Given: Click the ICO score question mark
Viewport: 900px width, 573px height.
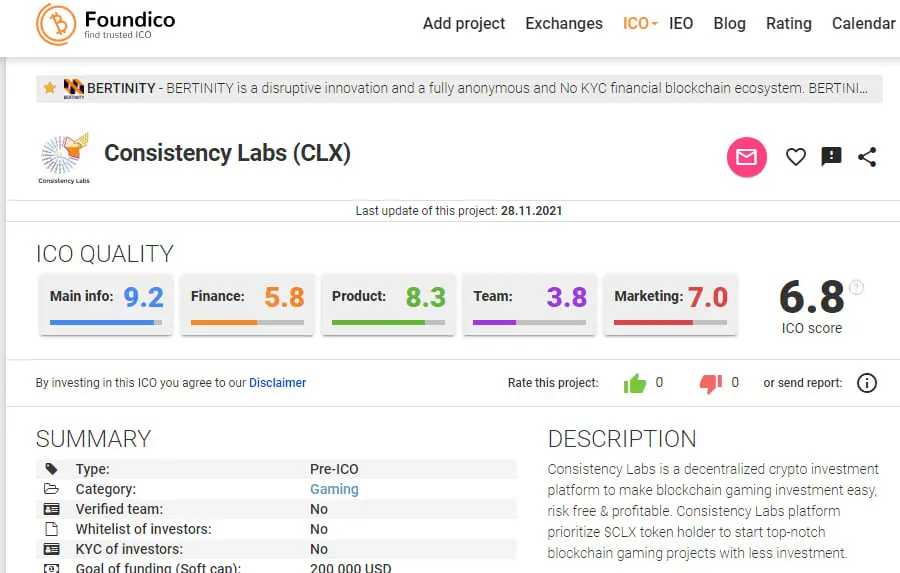Looking at the screenshot, I should tap(856, 287).
